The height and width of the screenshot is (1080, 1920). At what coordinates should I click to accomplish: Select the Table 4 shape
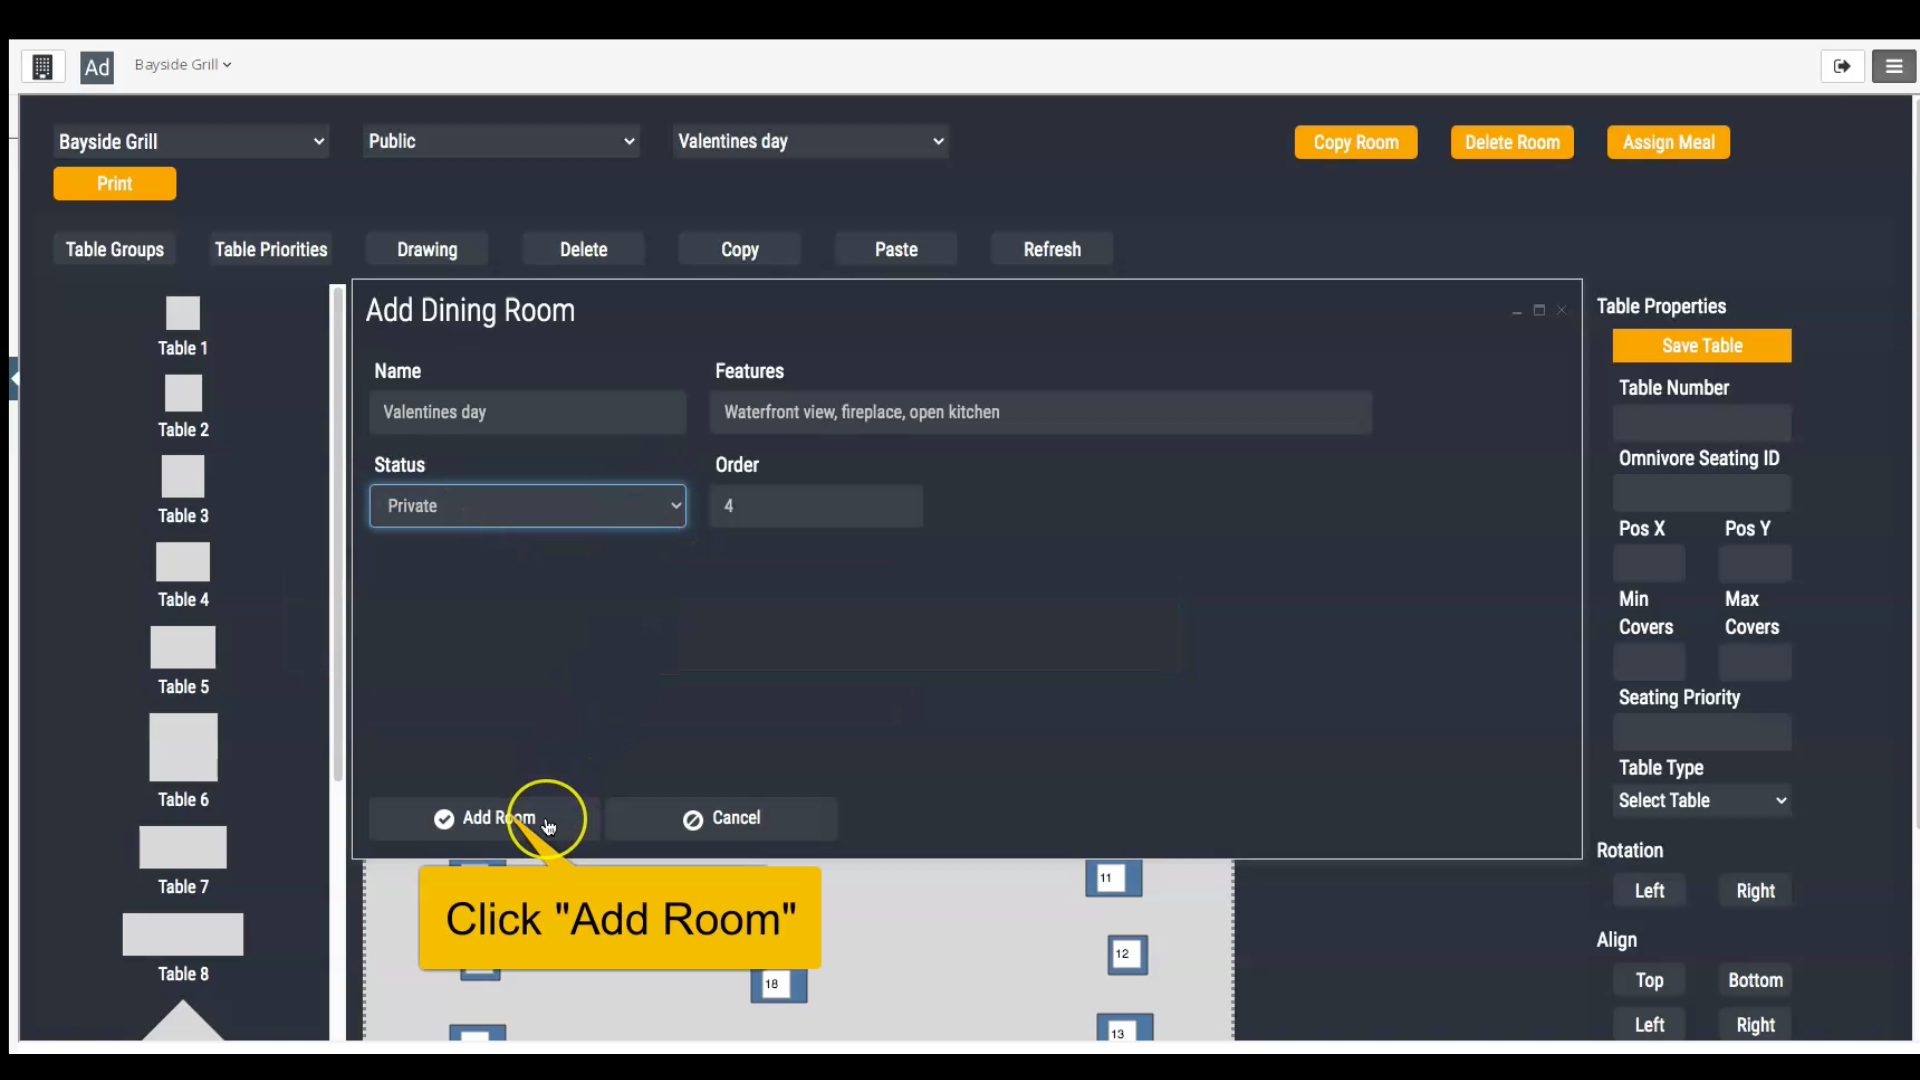click(183, 562)
